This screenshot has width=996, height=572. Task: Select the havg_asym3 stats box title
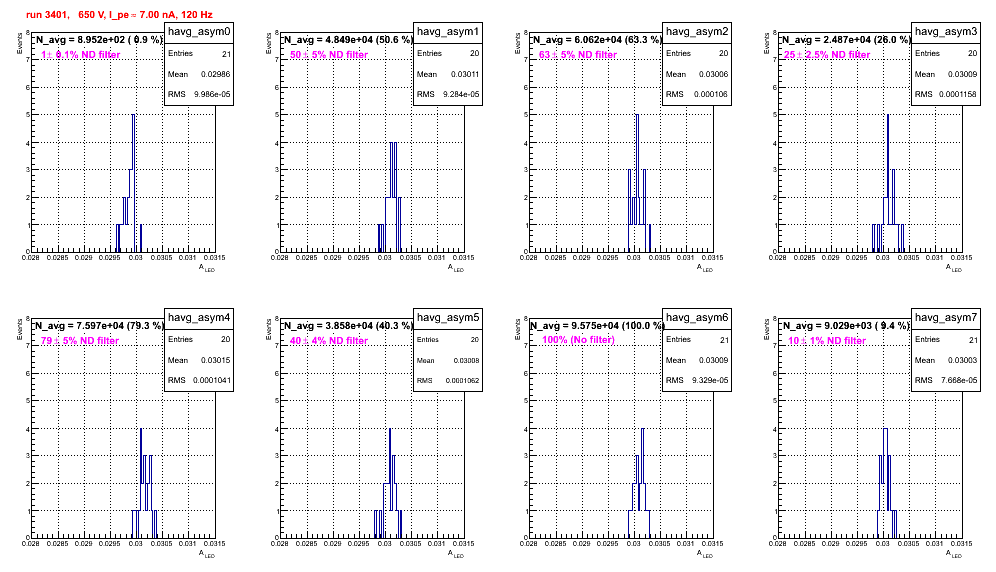click(x=946, y=32)
